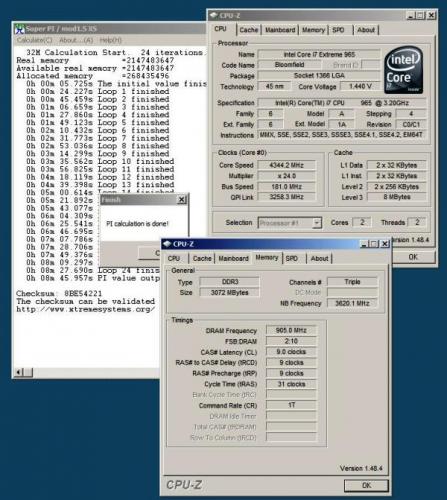Click the left arrow of Super PI scrollbar
The height and width of the screenshot is (500, 447).
point(19,372)
